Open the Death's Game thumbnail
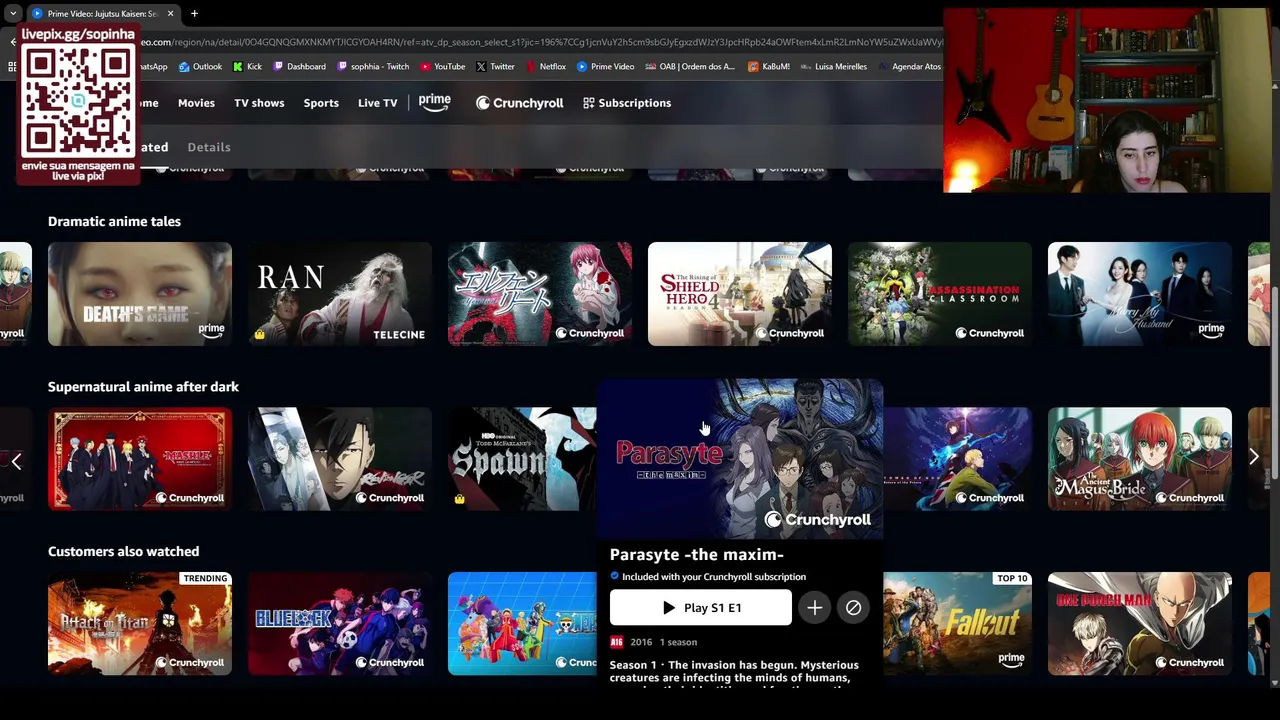Image resolution: width=1280 pixels, height=720 pixels. click(x=140, y=294)
